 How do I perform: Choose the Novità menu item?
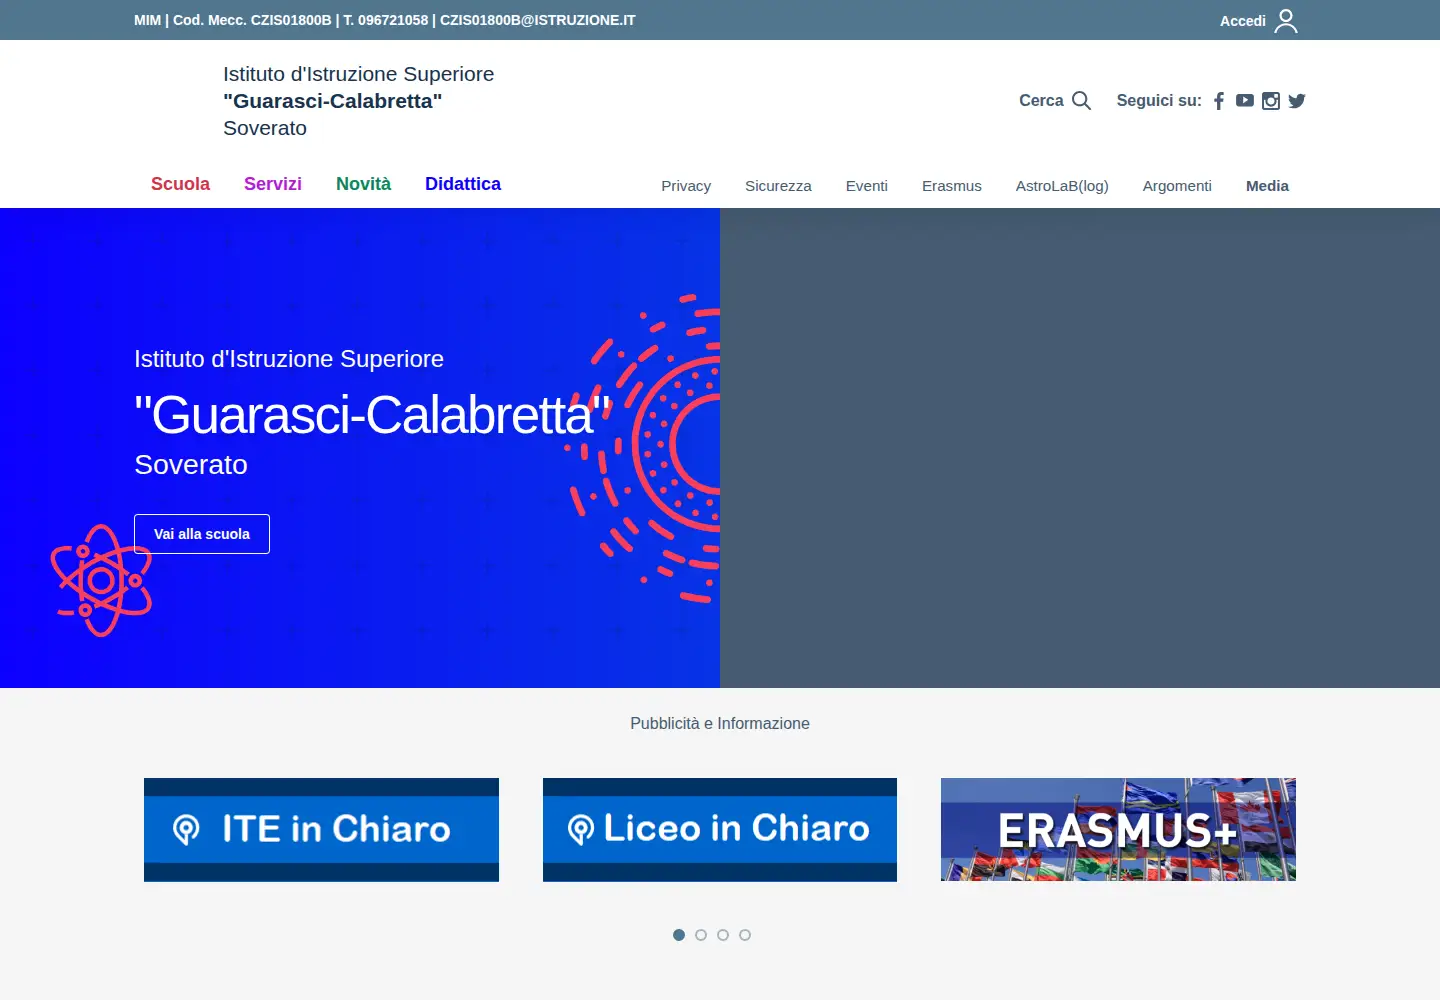363,184
